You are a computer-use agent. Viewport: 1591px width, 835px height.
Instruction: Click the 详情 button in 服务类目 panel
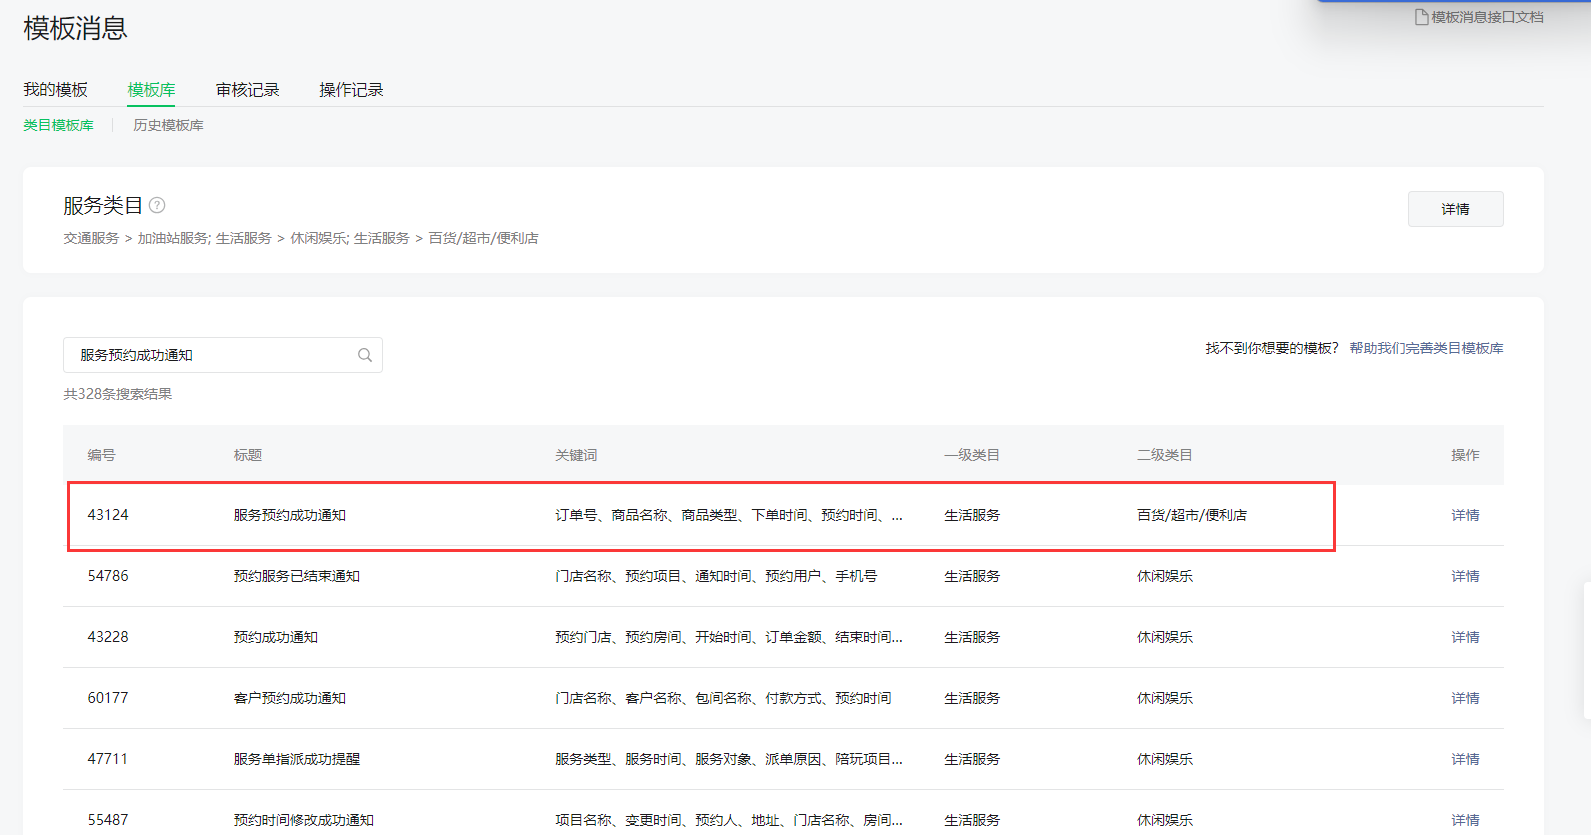[x=1455, y=209]
